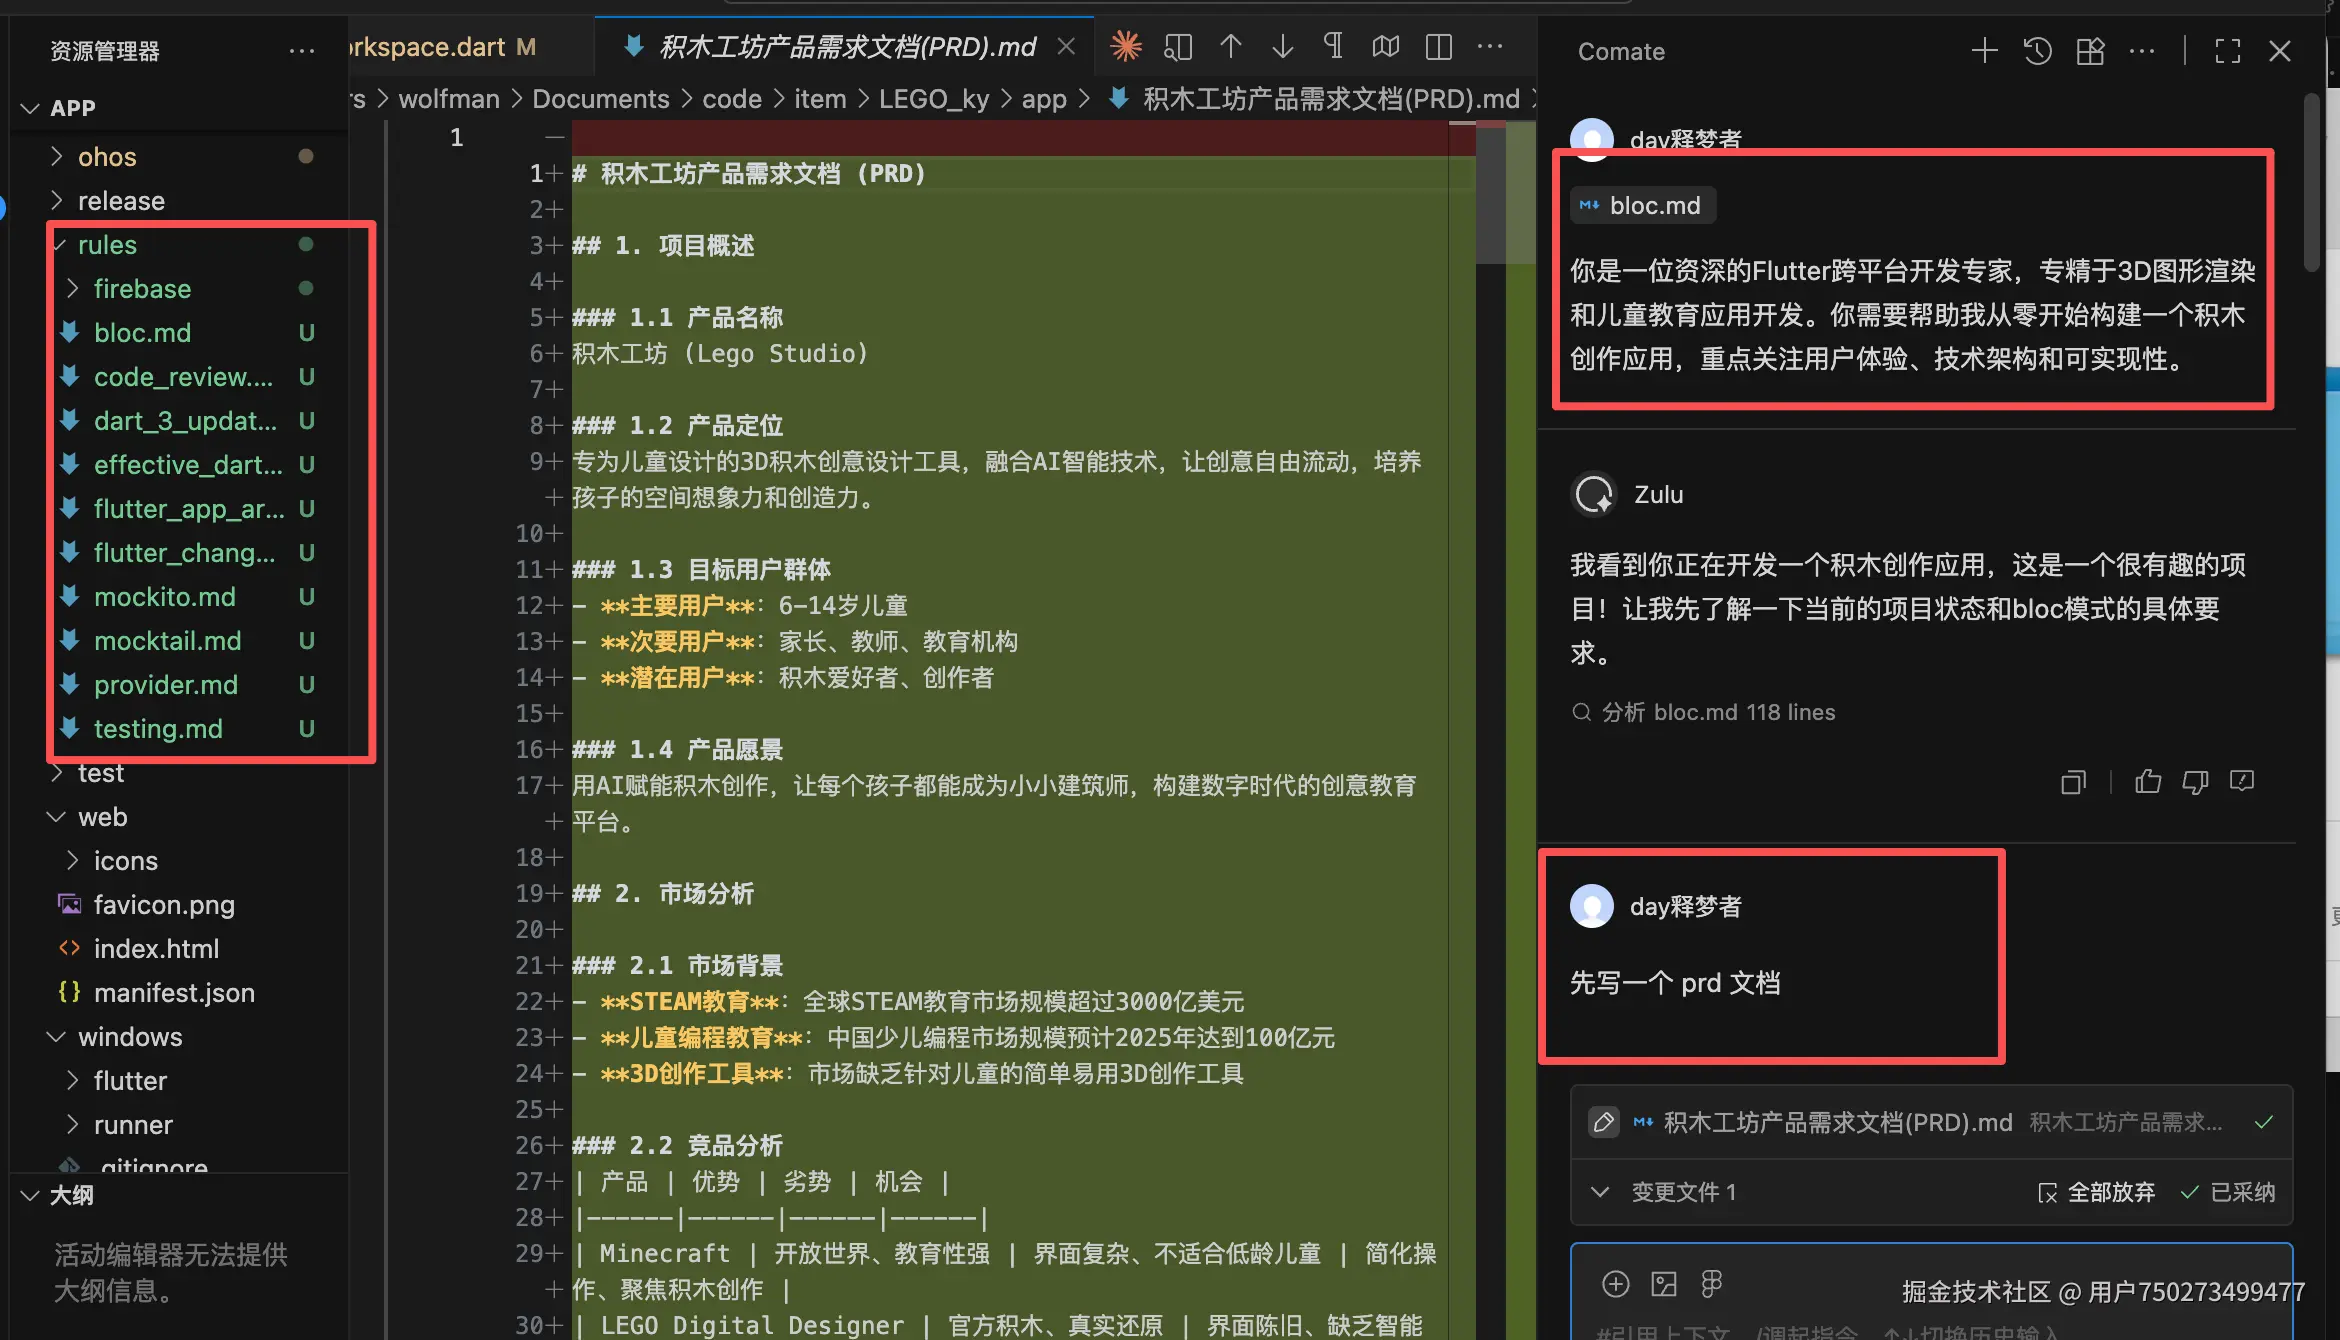Copy Zulu's response using the copy icon
2340x1340 pixels.
(2072, 782)
